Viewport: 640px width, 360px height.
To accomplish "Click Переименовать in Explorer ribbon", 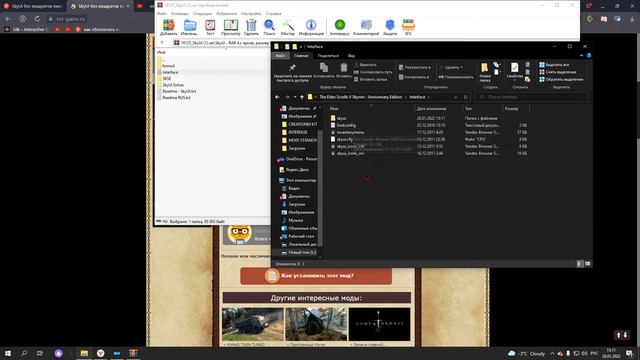I will point(456,77).
